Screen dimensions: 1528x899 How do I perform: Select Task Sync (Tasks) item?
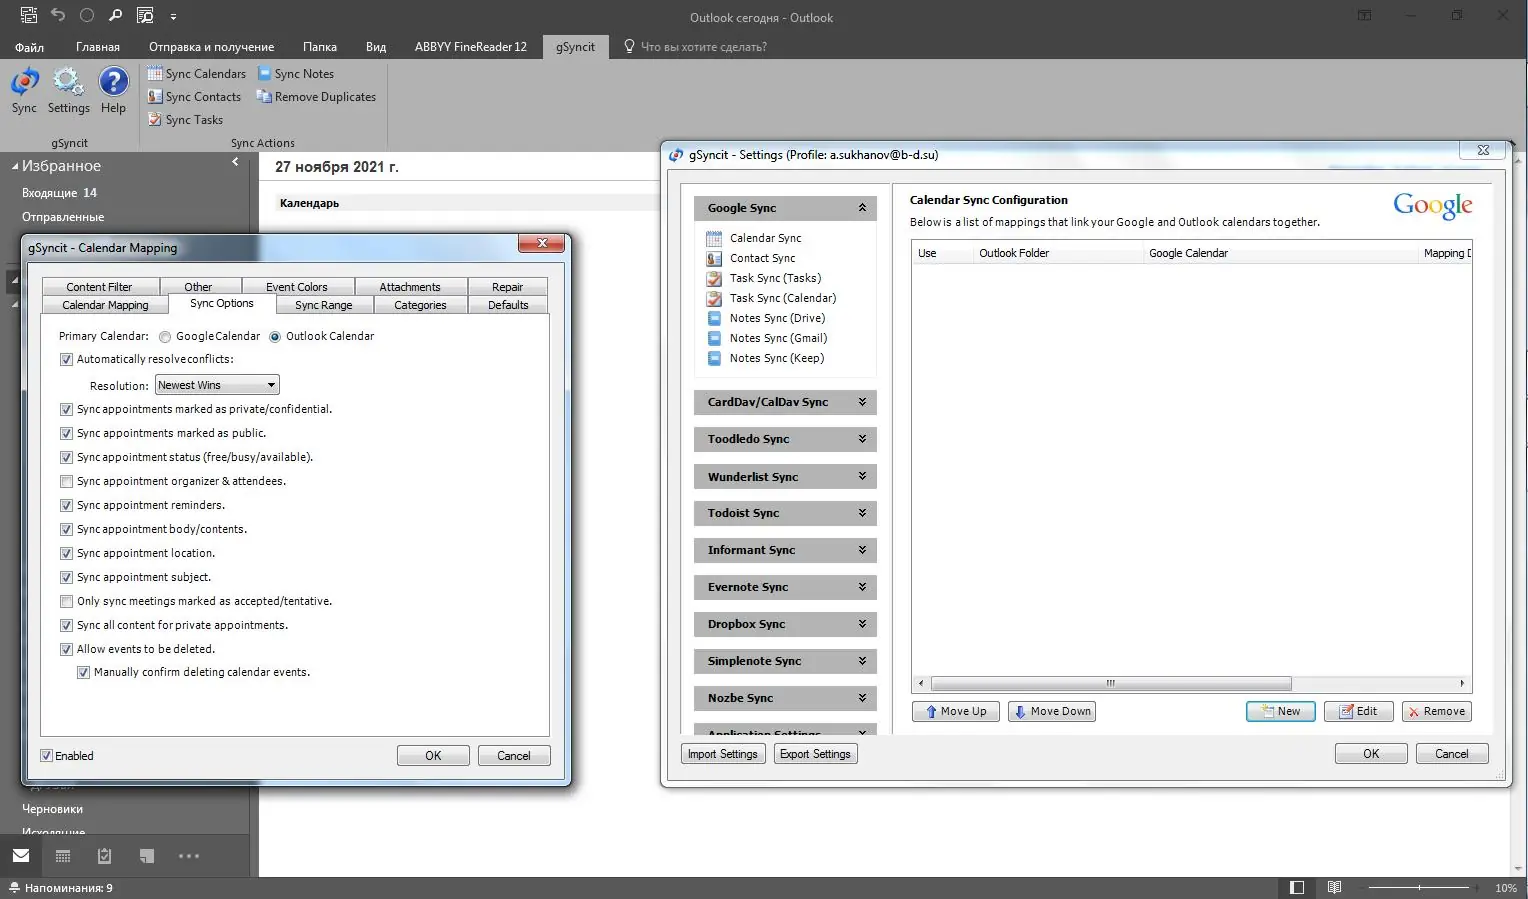tap(775, 278)
